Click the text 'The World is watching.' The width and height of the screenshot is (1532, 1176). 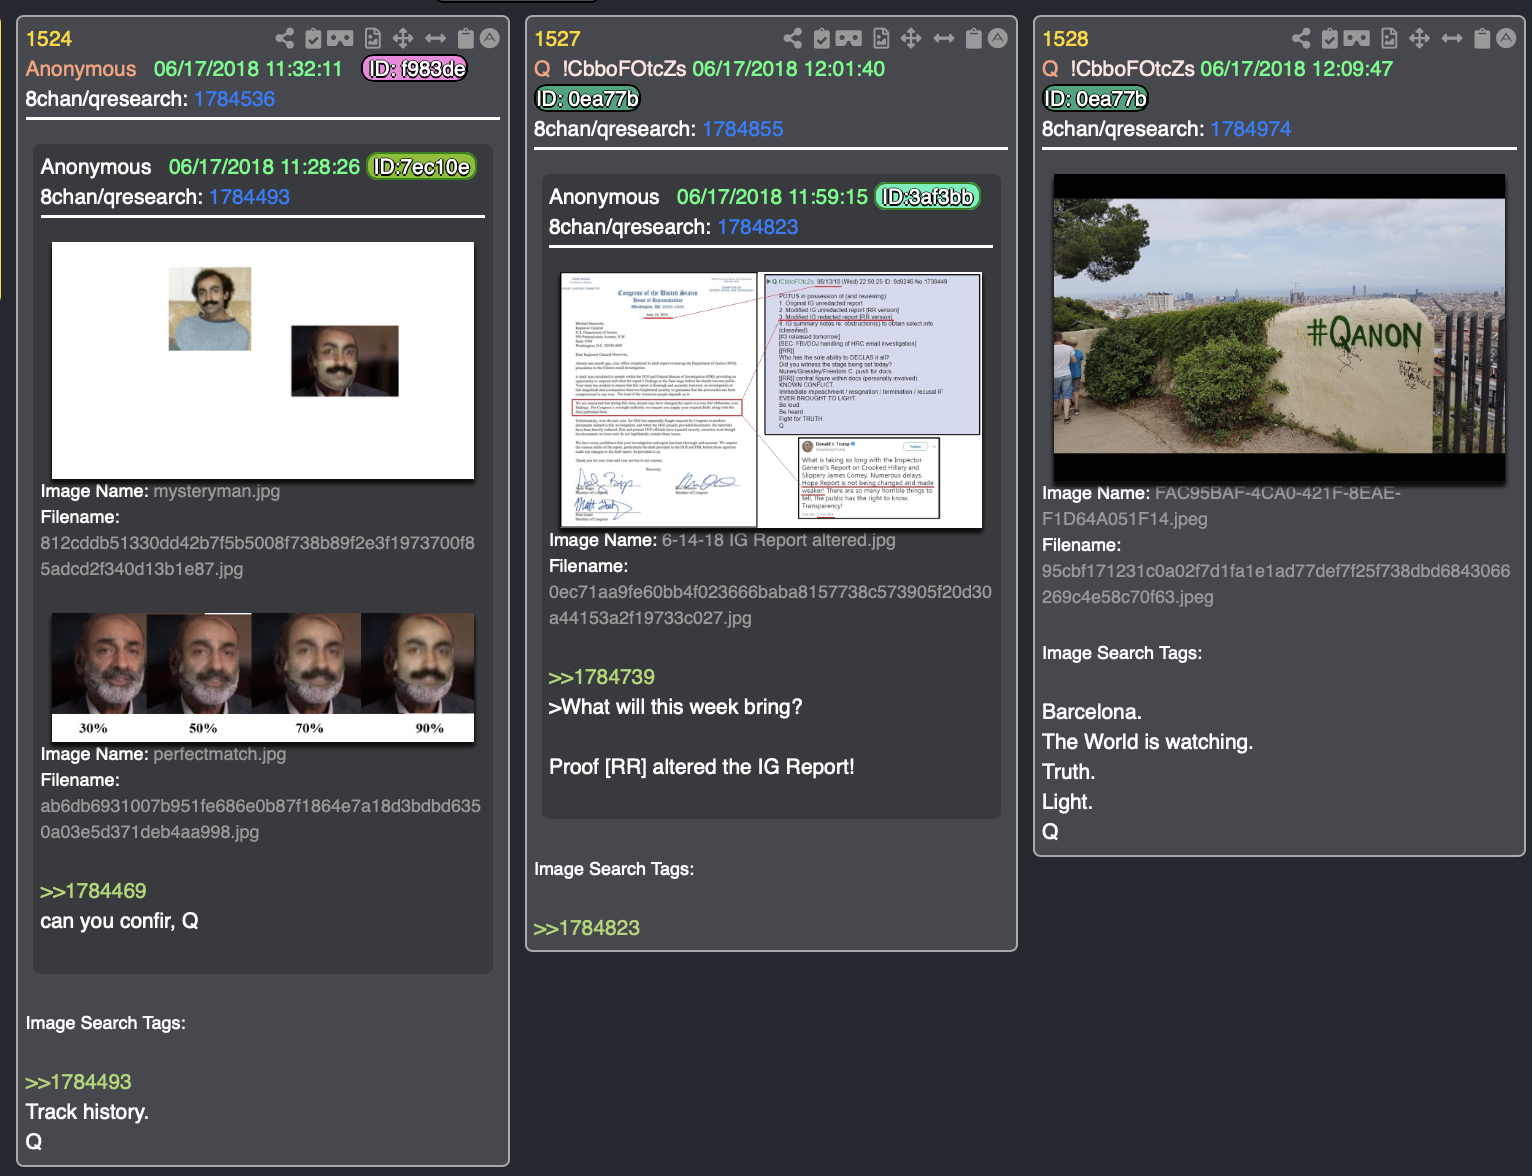tap(1147, 742)
